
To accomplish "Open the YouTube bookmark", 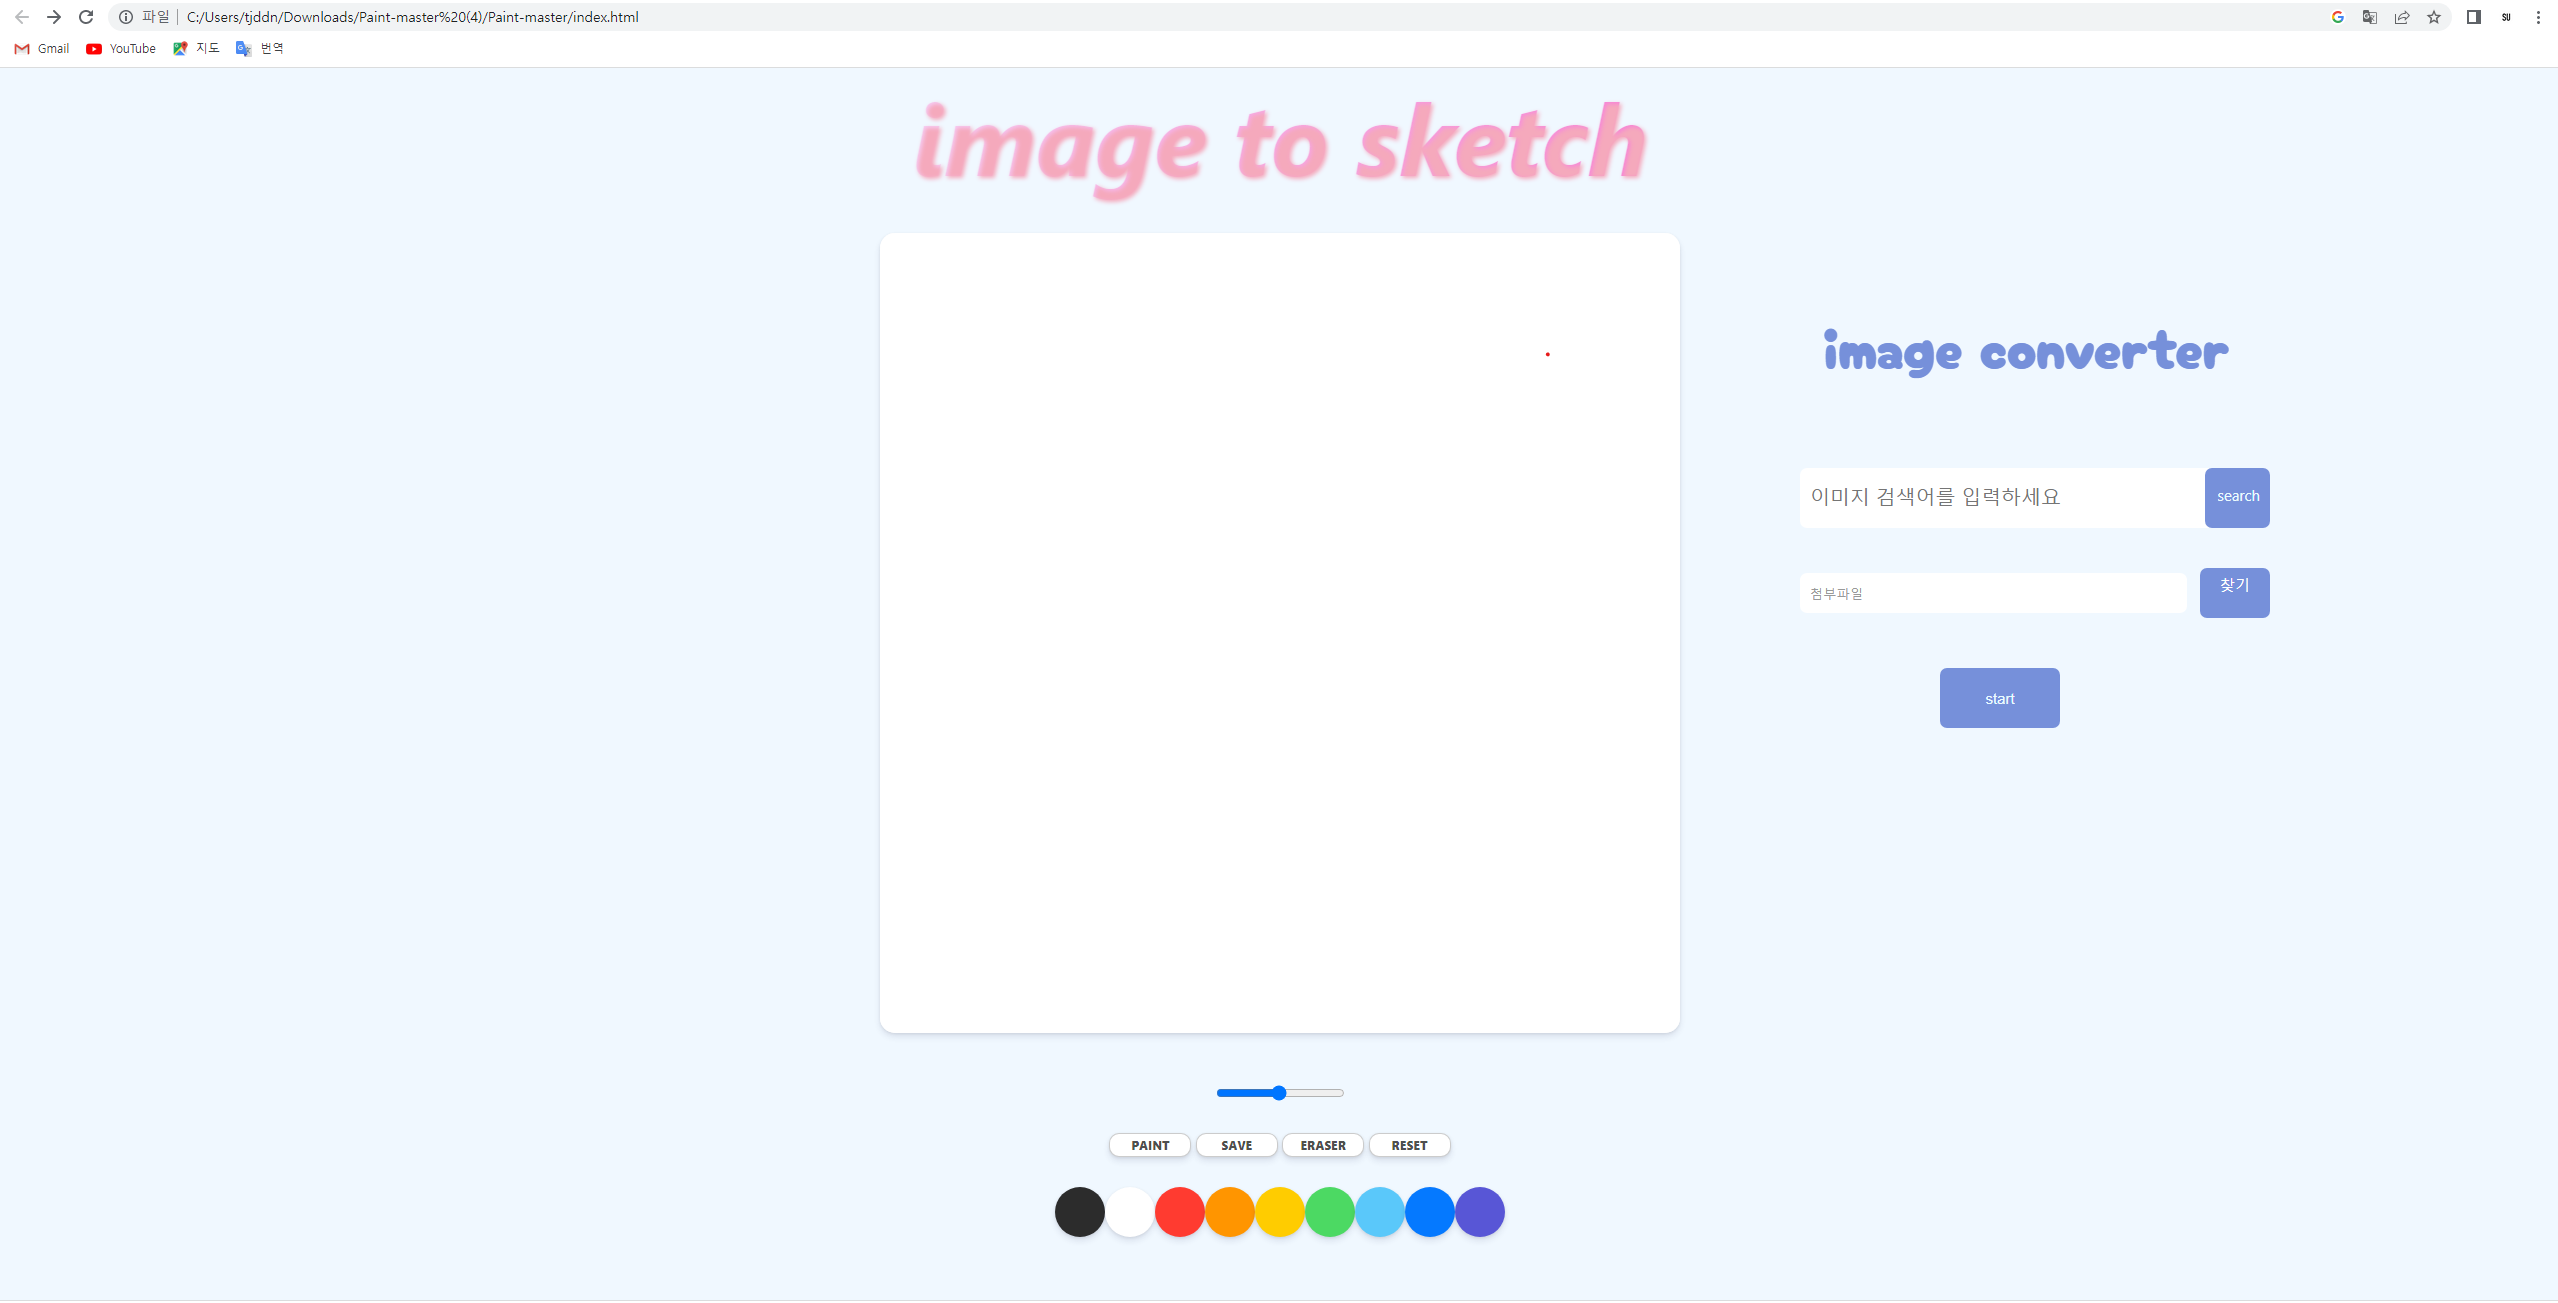I will point(121,48).
